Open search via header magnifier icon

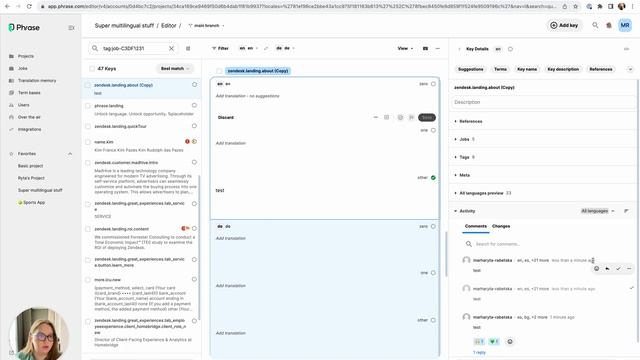(595, 25)
